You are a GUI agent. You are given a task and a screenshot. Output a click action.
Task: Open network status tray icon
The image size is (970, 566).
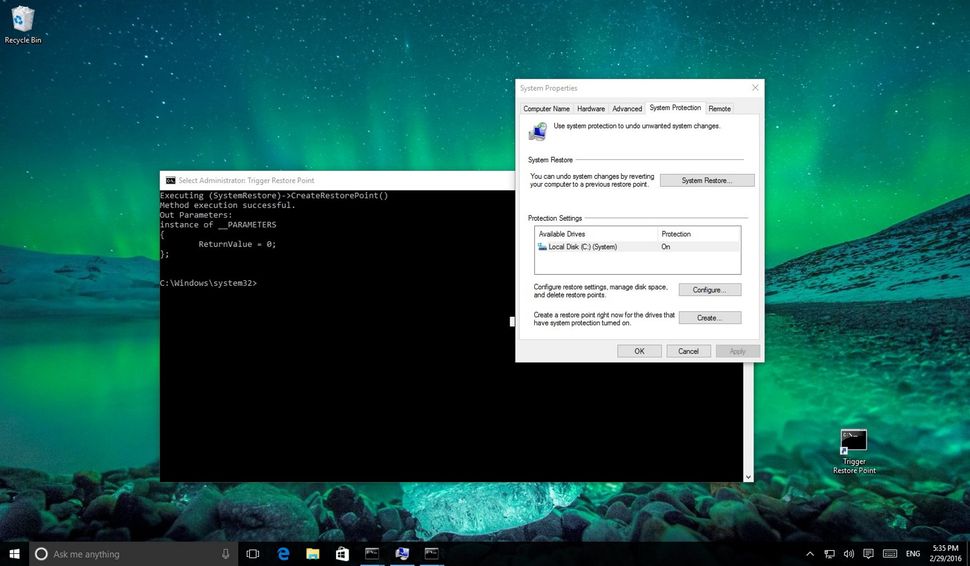coord(829,554)
